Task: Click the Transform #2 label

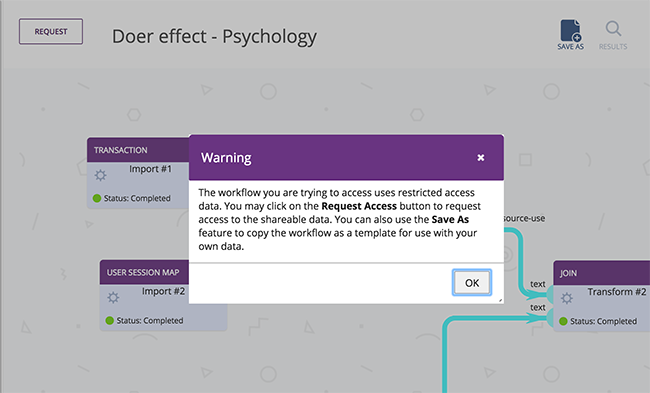Action: (x=617, y=292)
